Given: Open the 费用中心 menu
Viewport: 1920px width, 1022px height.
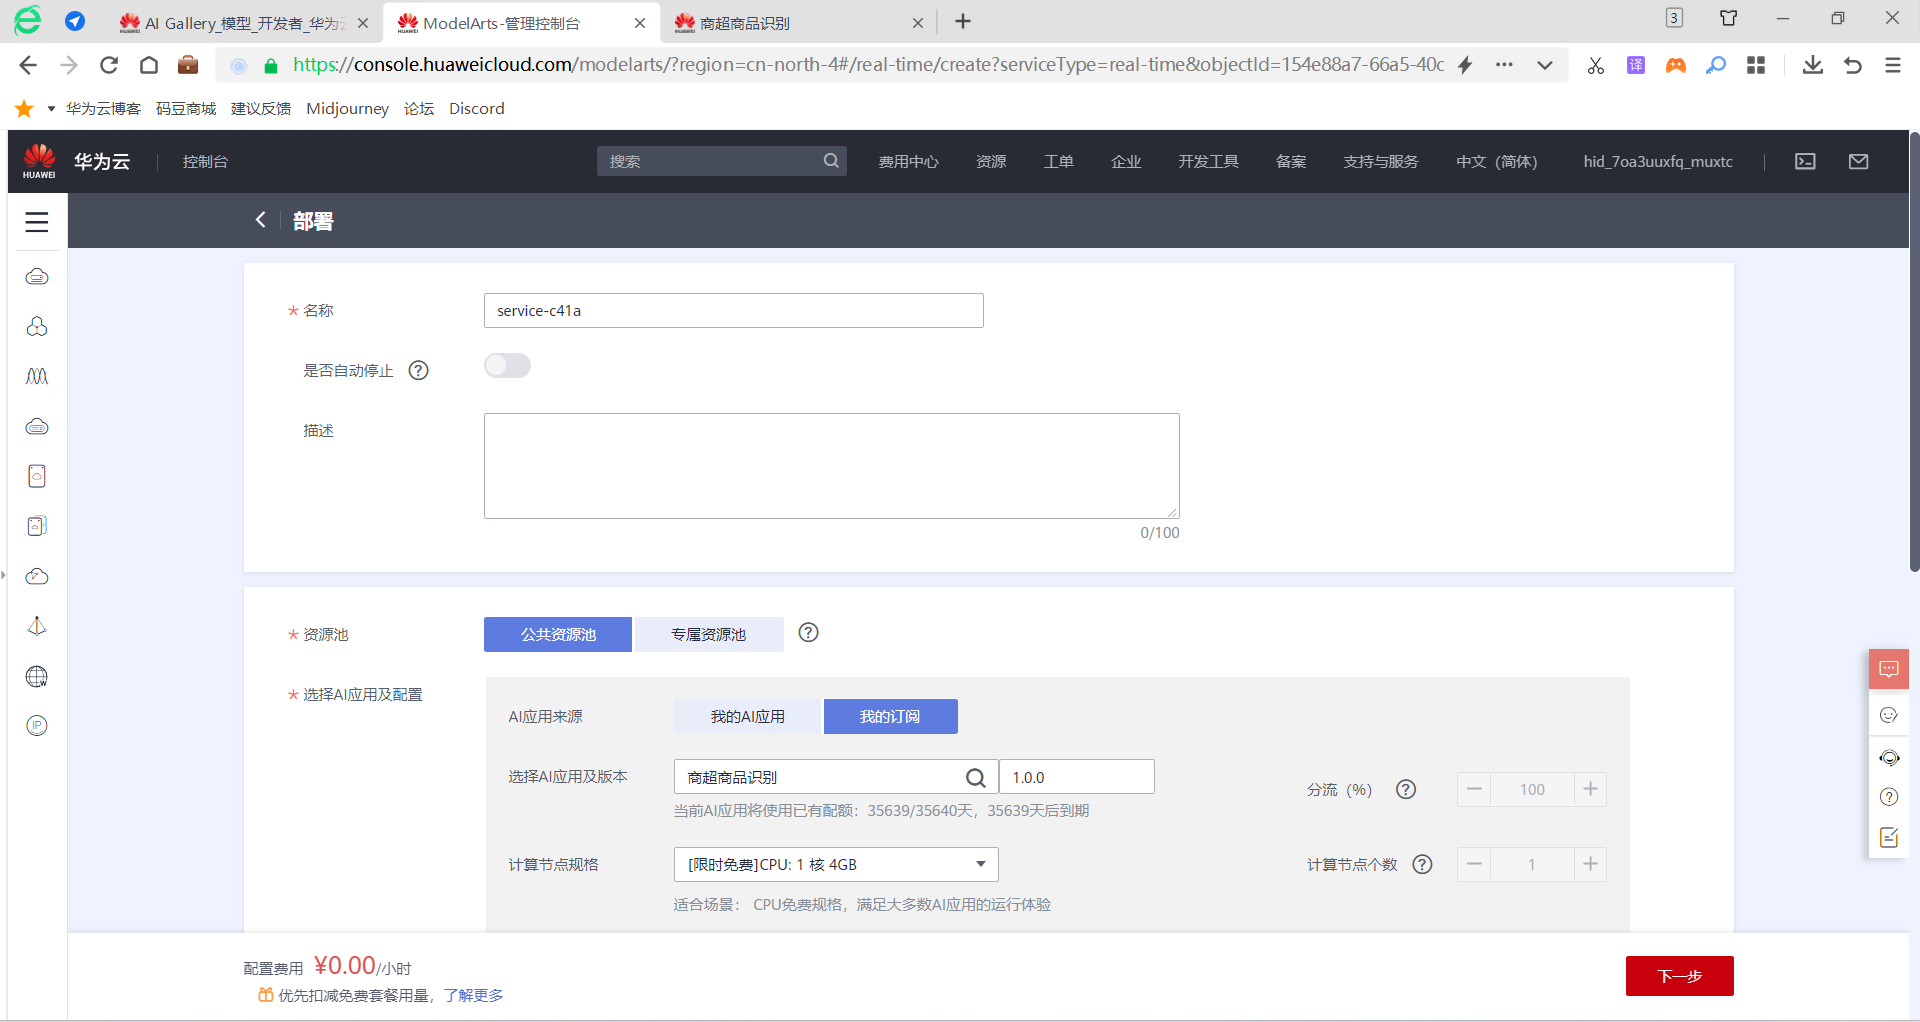Looking at the screenshot, I should (x=909, y=161).
